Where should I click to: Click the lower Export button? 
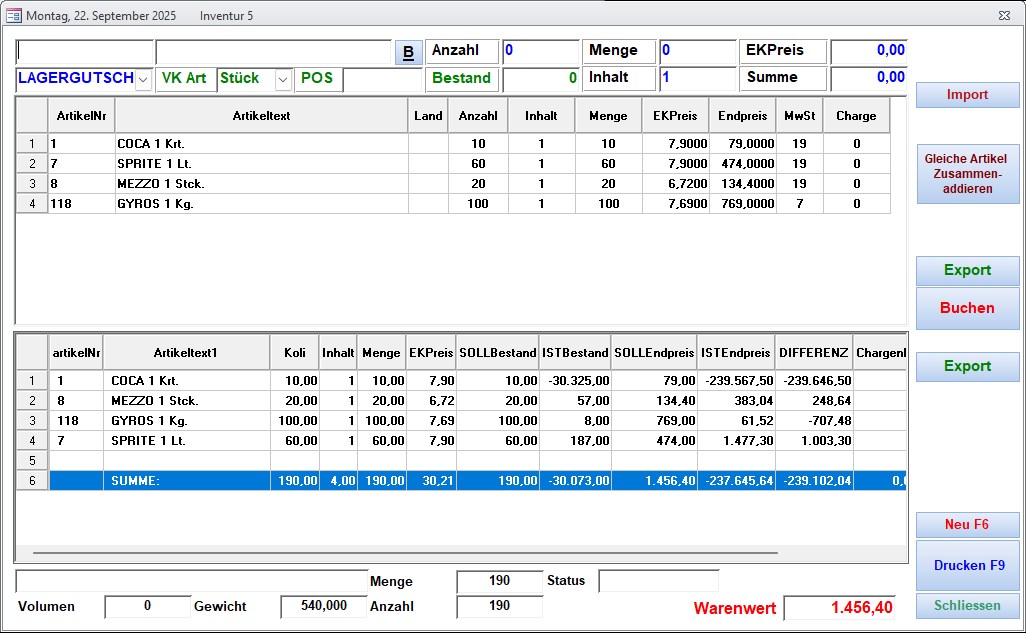[967, 366]
